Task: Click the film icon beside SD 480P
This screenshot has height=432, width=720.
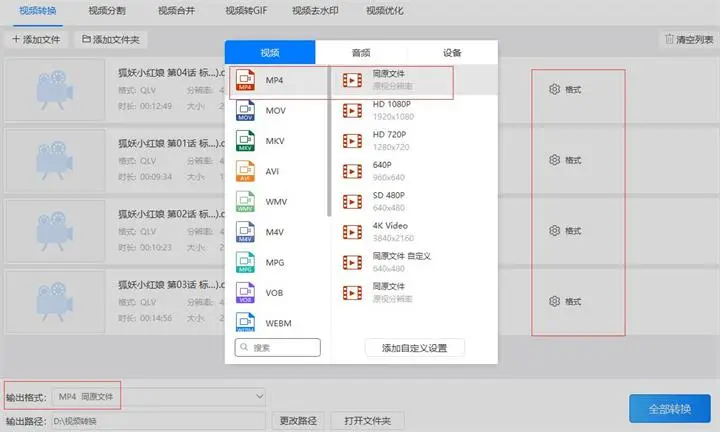Action: point(352,202)
